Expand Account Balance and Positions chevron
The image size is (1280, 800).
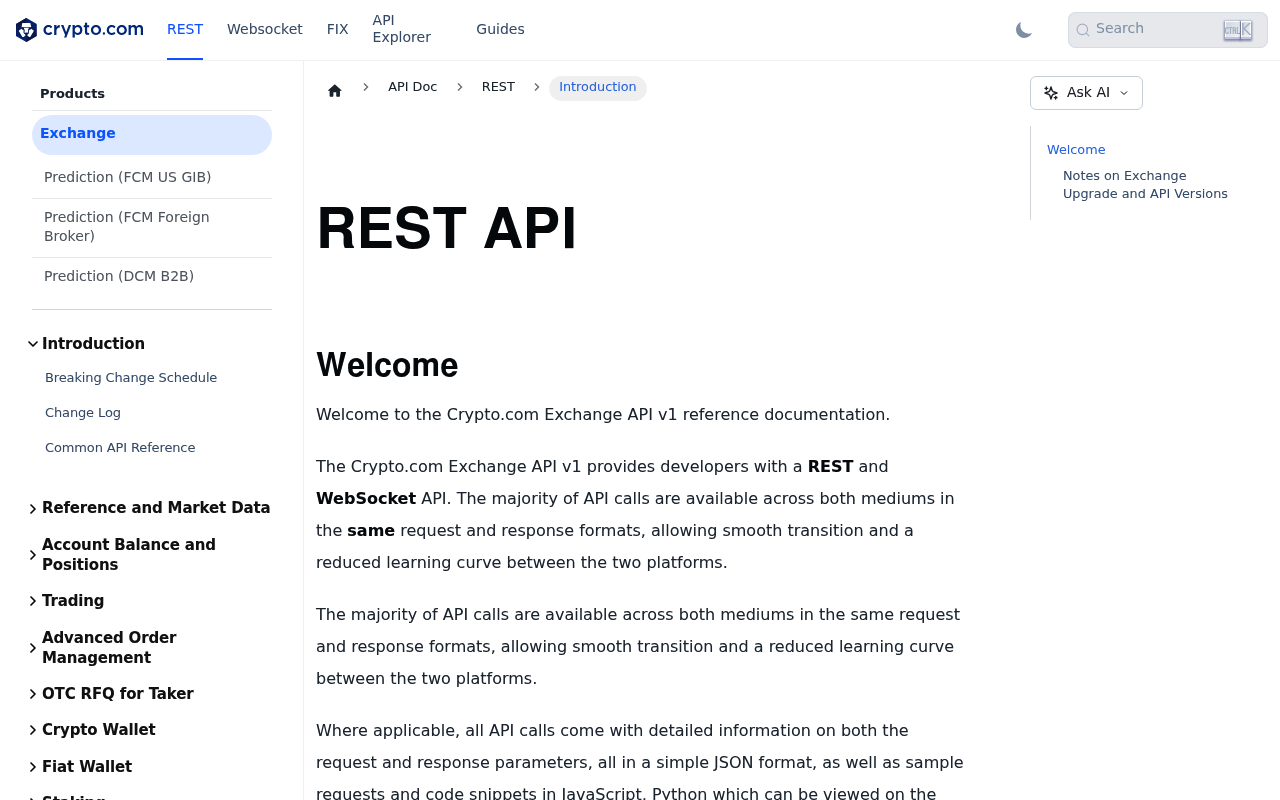33,555
